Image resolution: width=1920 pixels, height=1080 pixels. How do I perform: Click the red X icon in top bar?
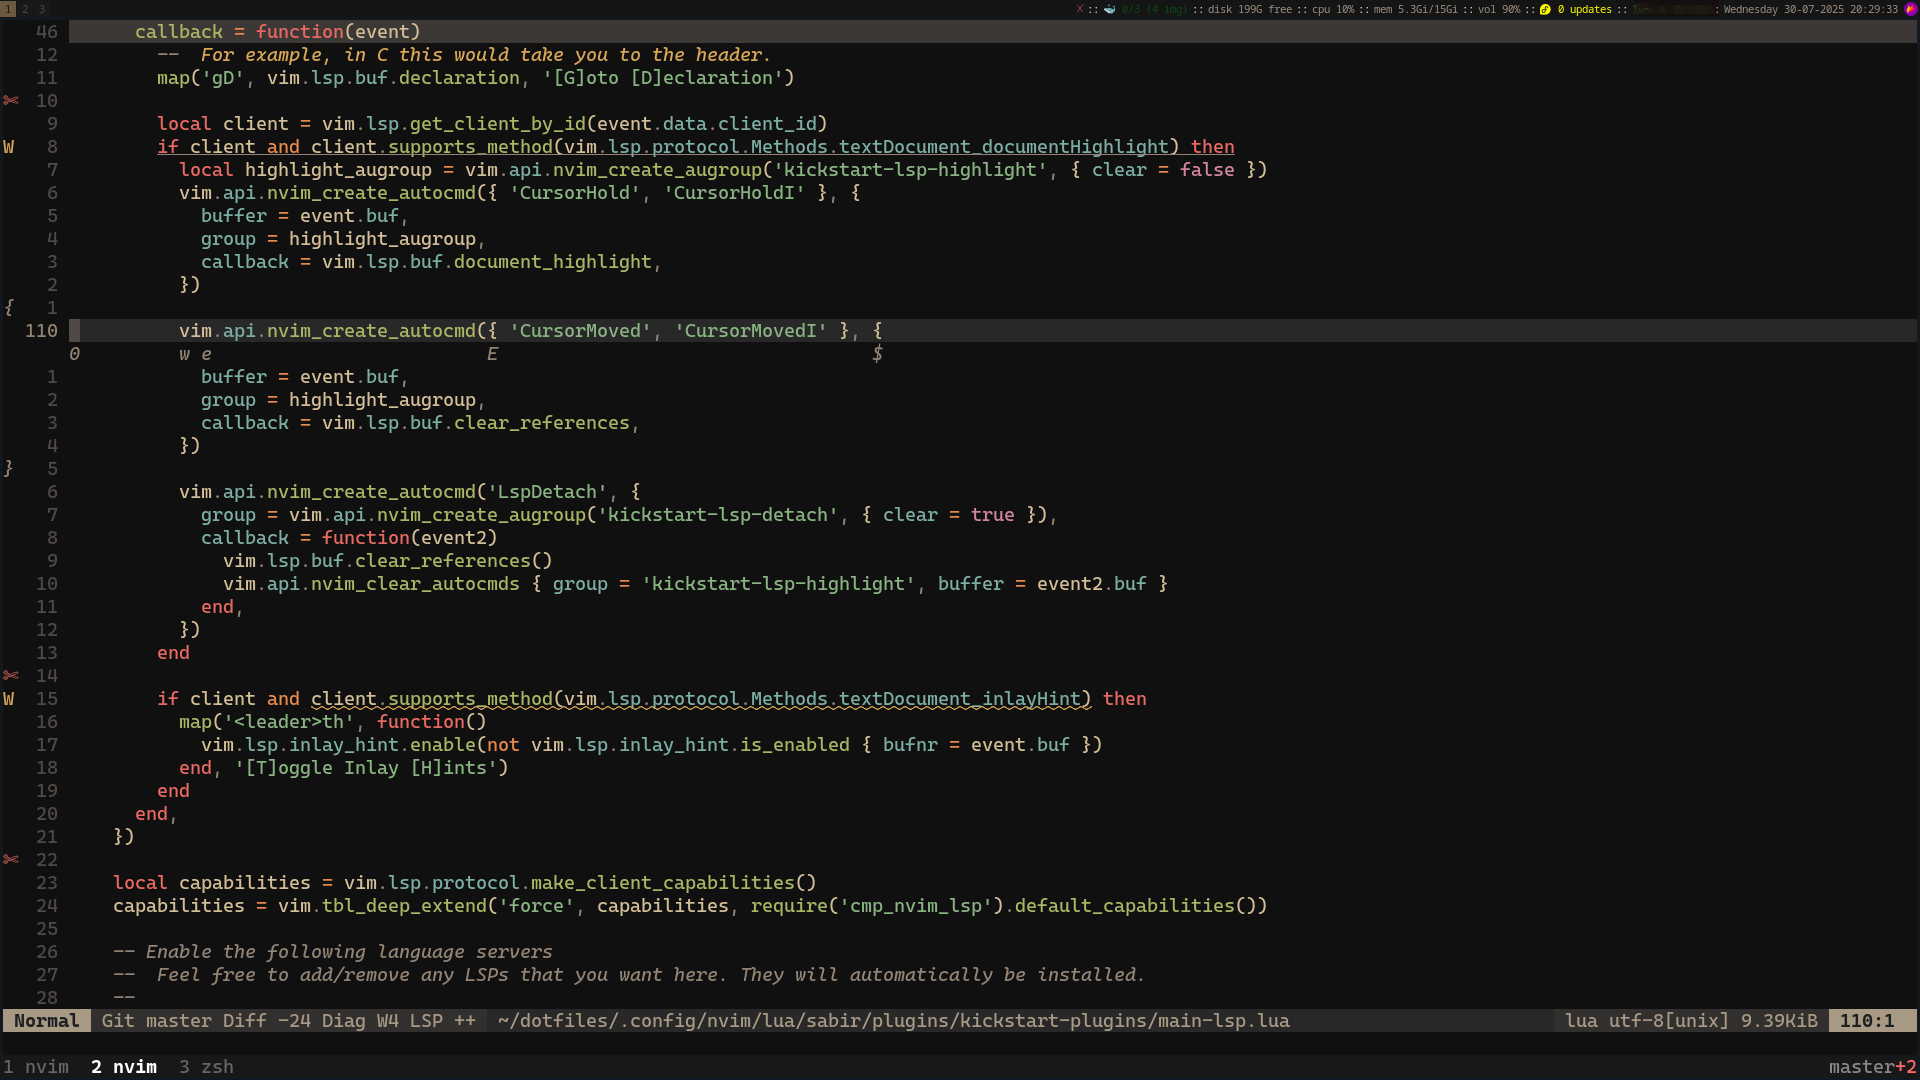[1079, 9]
